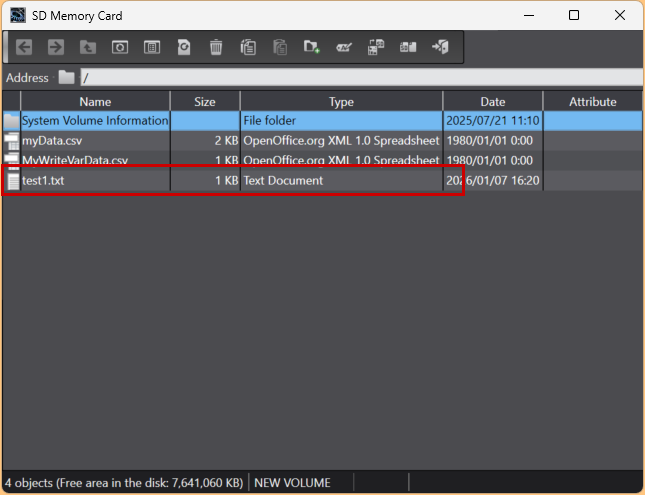Click the Forward arrow toolbar button
This screenshot has height=495, width=645.
56,47
